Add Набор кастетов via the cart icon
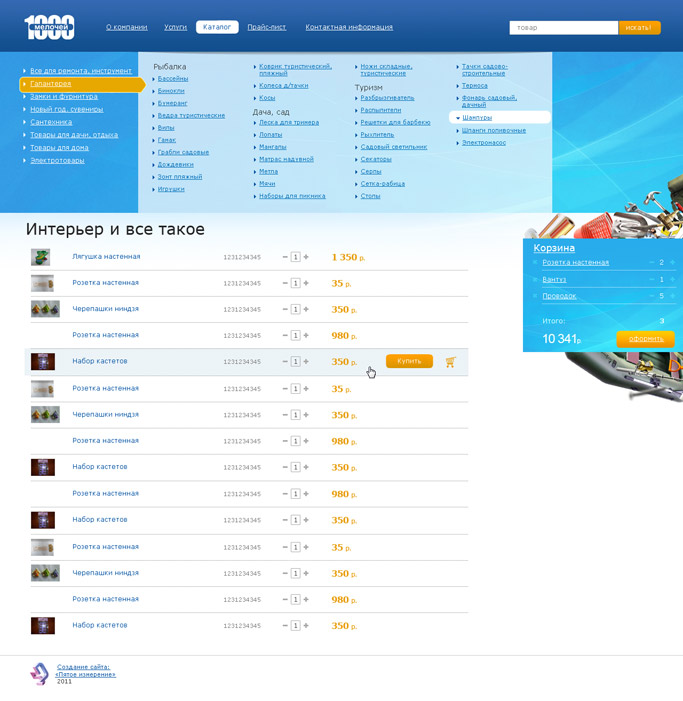Image resolution: width=683 pixels, height=701 pixels. 451,362
